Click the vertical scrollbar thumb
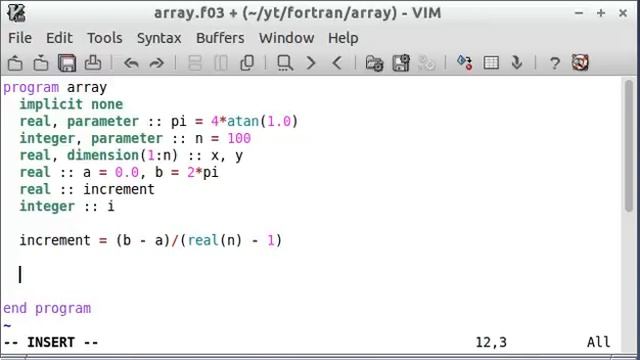The height and width of the screenshot is (360, 640). pos(629,146)
